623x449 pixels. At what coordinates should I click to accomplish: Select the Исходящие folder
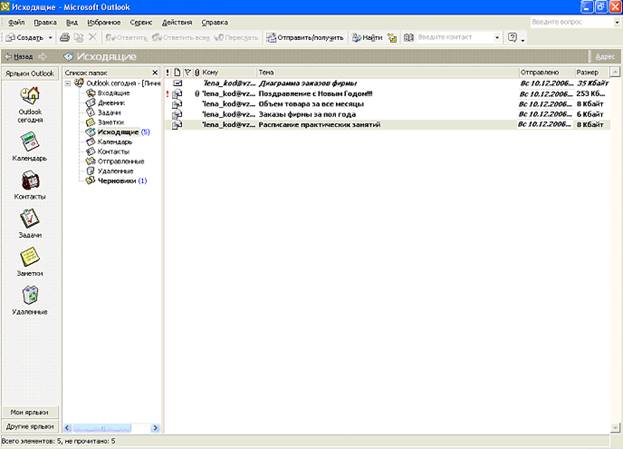tap(118, 132)
